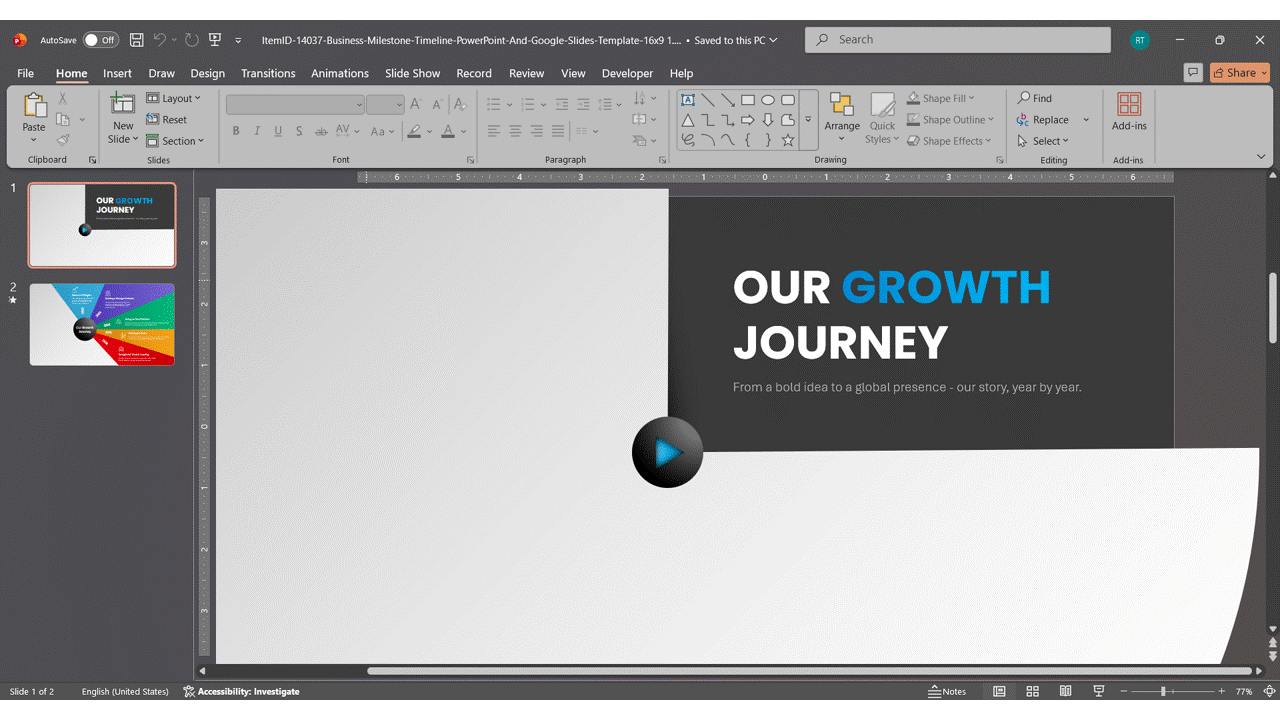
Task: Clear all formatting icon
Action: [460, 104]
